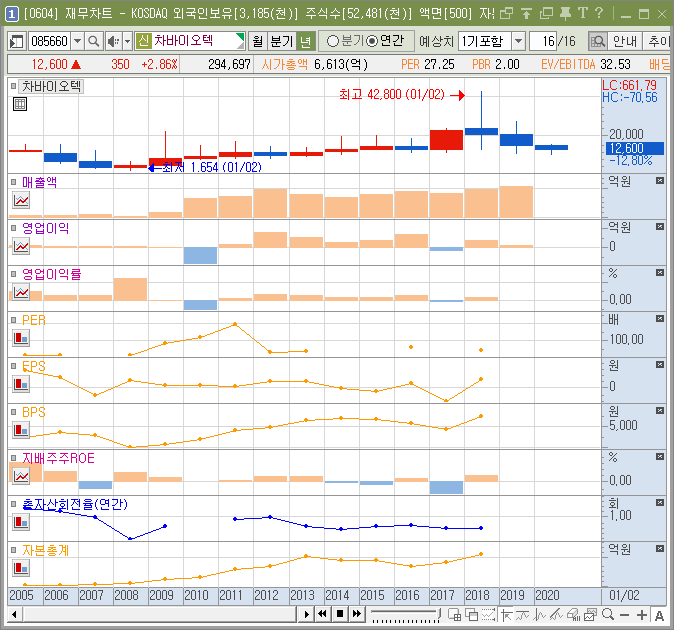674x630 pixels.
Task: Collapse the 영업이익 panel with its corner button
Action: [x=660, y=226]
